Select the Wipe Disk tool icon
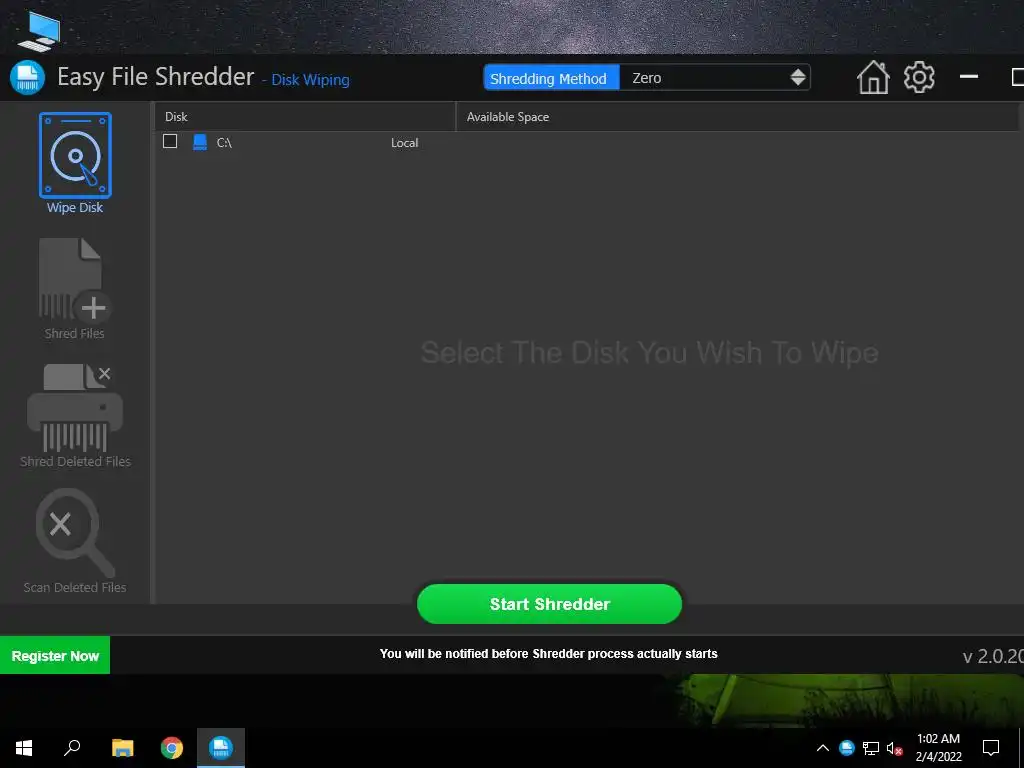Viewport: 1024px width, 768px height. click(x=75, y=155)
